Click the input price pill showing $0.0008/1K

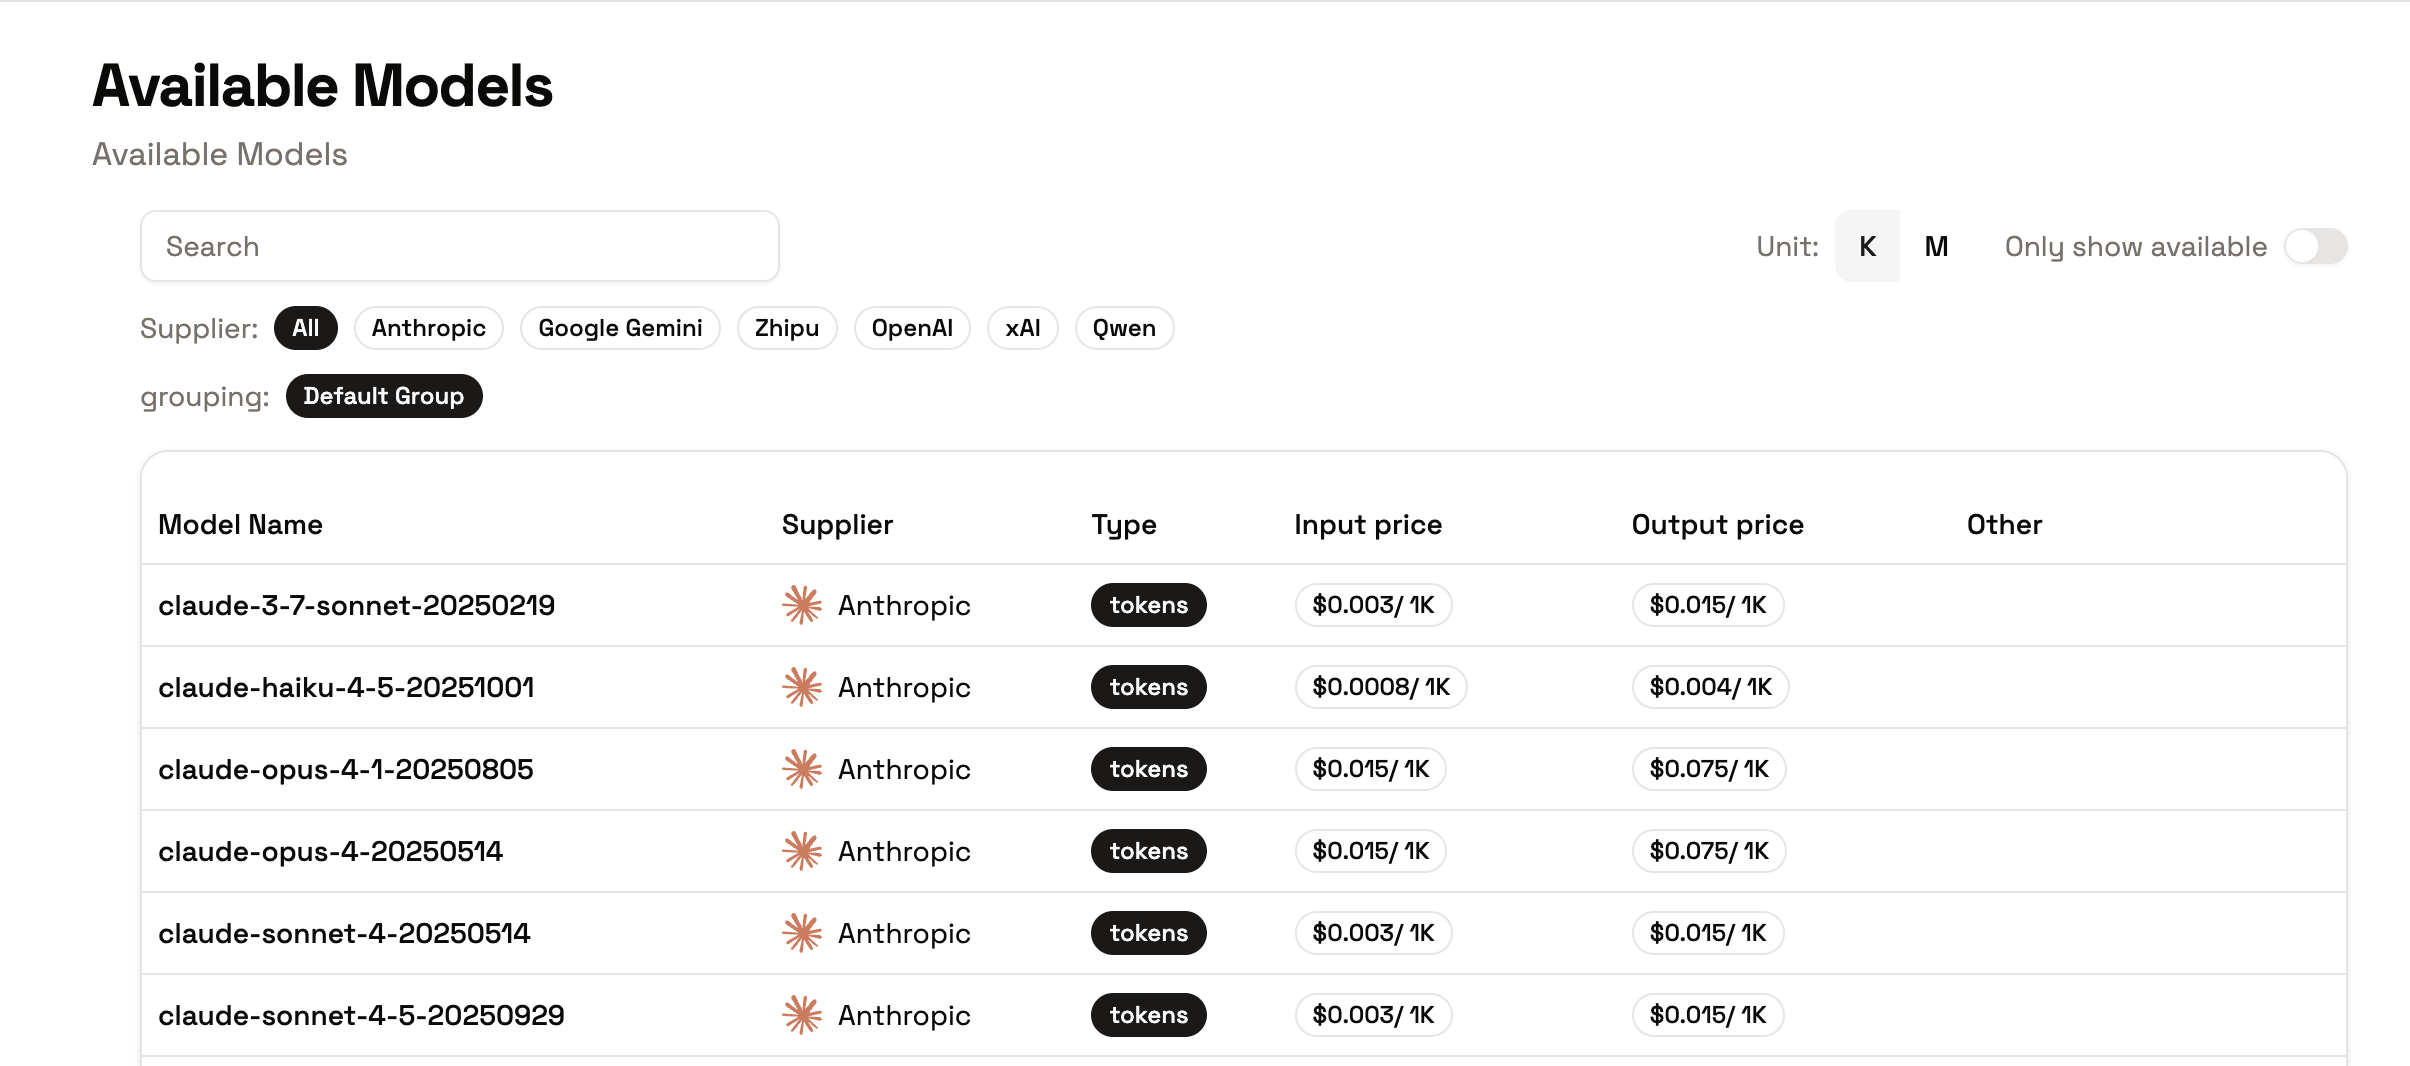(x=1381, y=687)
